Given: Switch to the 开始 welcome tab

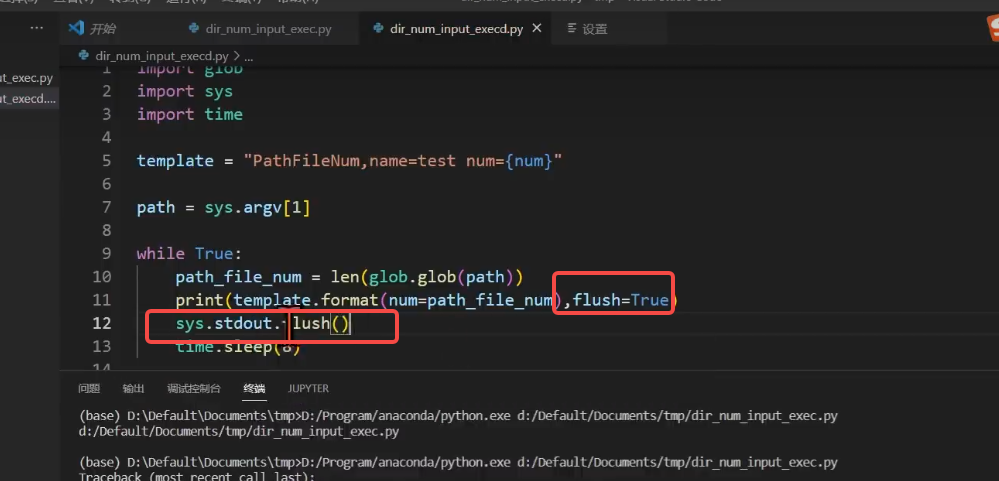Looking at the screenshot, I should (x=102, y=29).
